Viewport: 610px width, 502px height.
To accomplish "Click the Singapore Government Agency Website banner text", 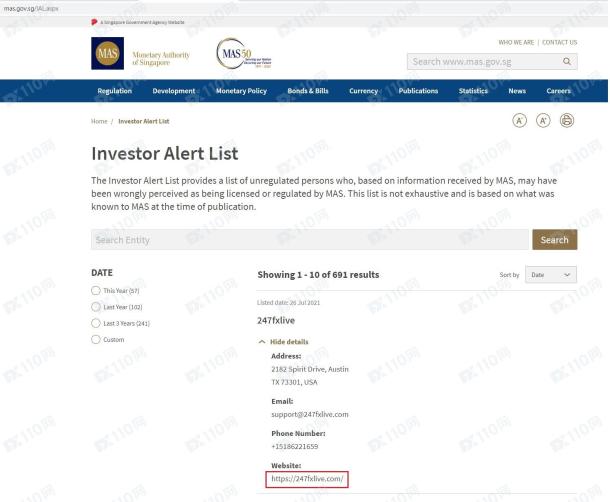I will click(142, 22).
